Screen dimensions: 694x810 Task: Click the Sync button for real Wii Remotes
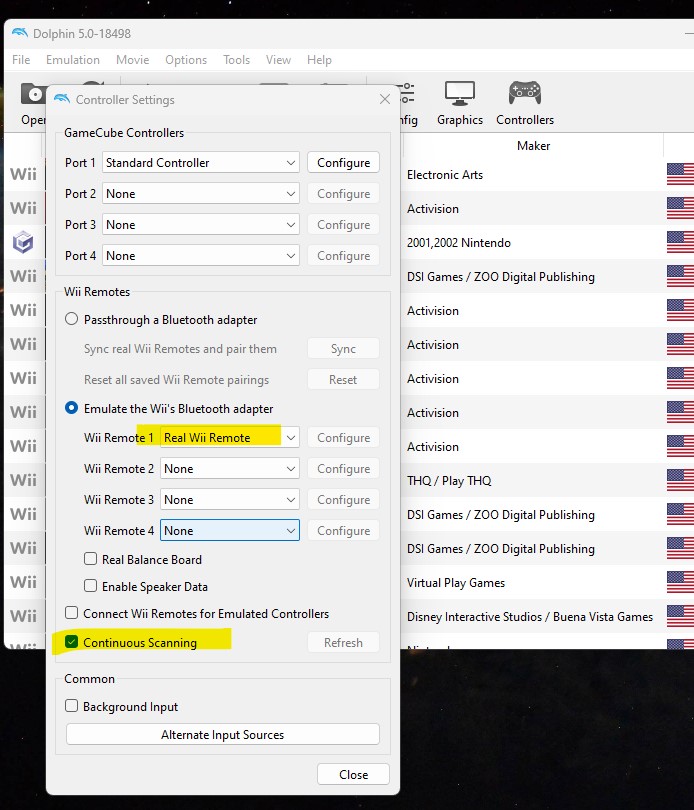coord(343,349)
